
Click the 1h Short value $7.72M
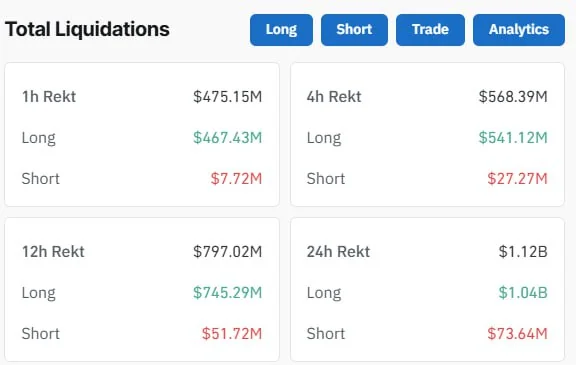coord(237,179)
